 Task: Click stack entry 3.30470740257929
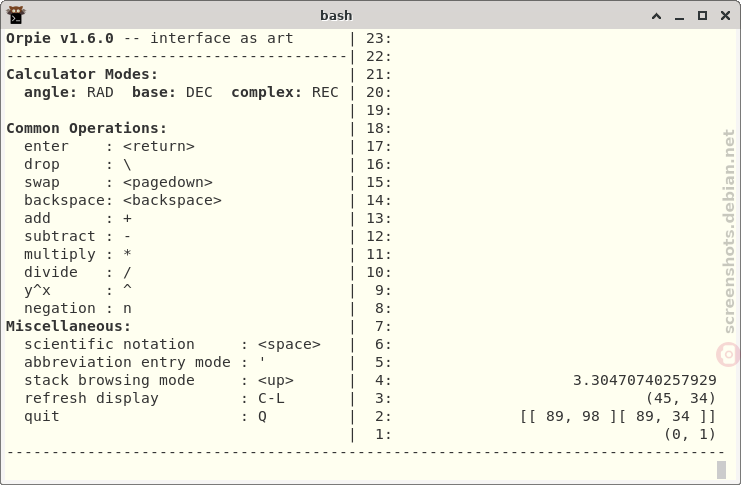click(x=645, y=380)
